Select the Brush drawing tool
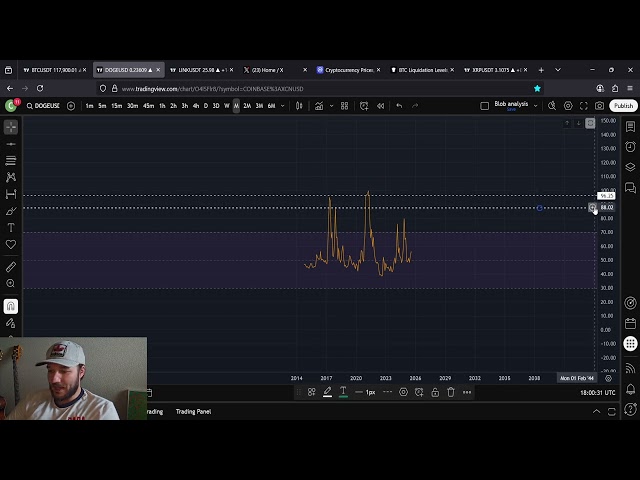Viewport: 640px width, 480px height. (x=11, y=211)
